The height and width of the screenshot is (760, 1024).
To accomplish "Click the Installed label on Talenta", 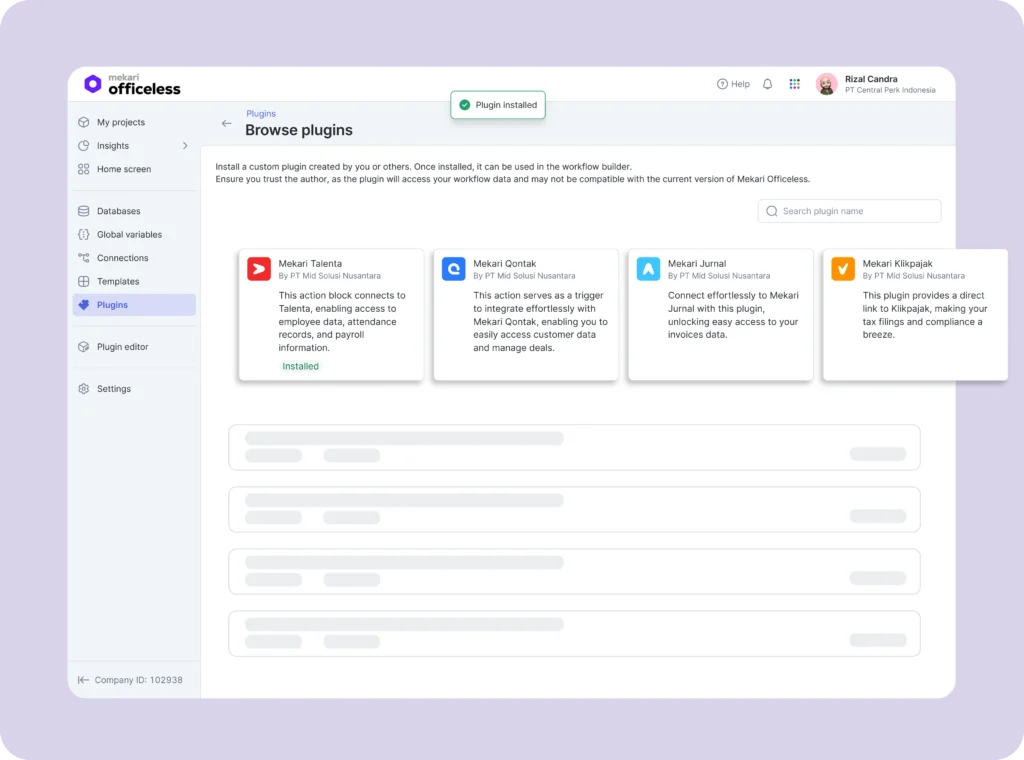I will pyautogui.click(x=300, y=366).
